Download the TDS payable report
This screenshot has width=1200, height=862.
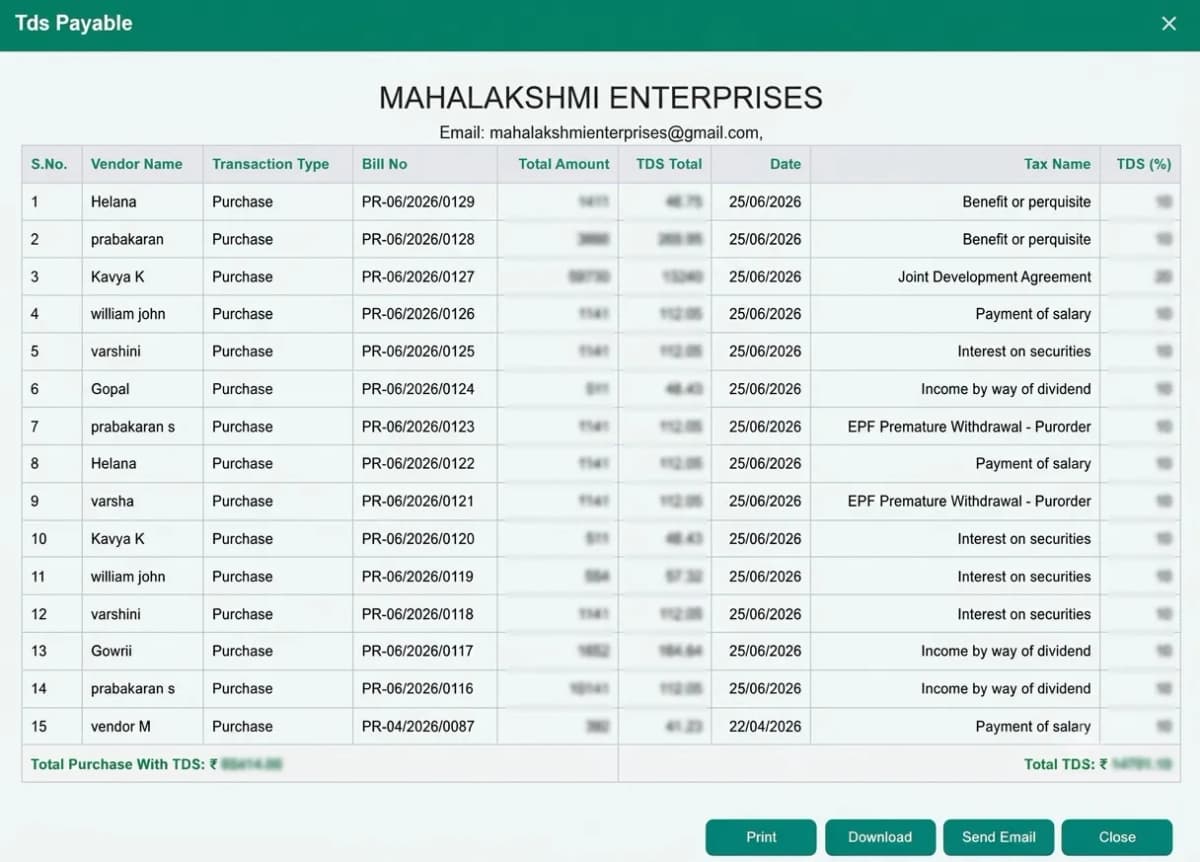click(x=880, y=837)
